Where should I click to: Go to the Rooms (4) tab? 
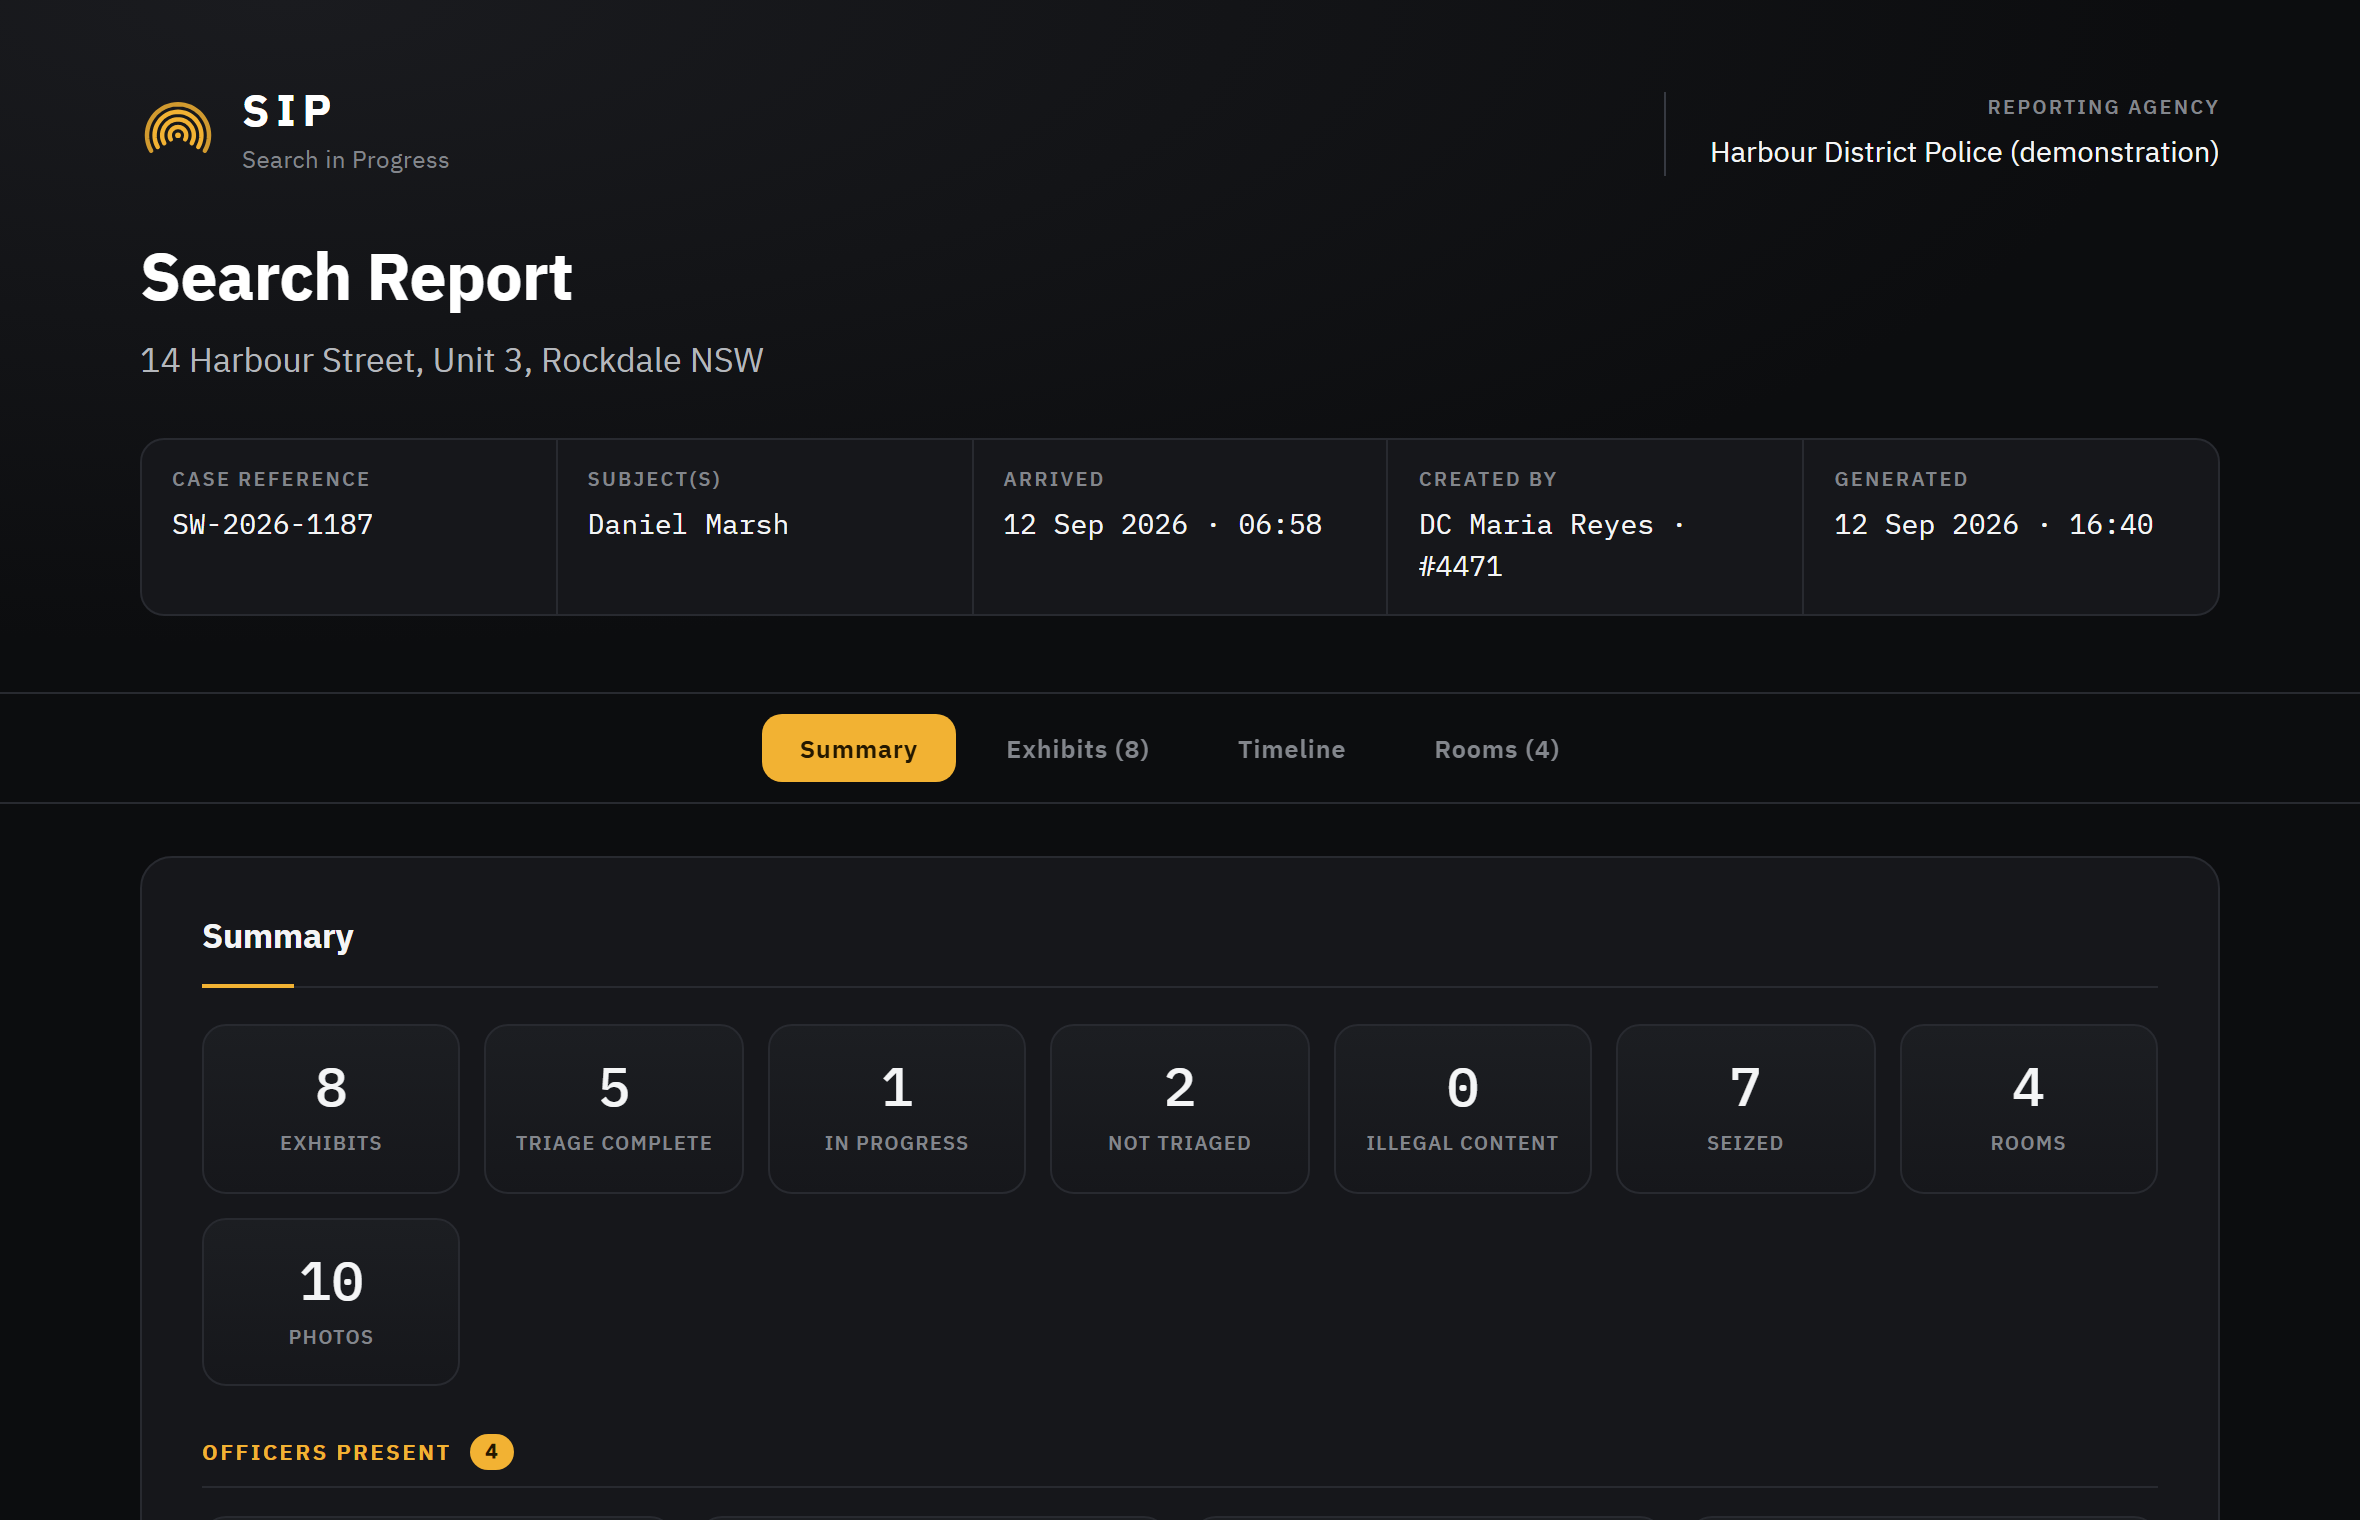1496,749
